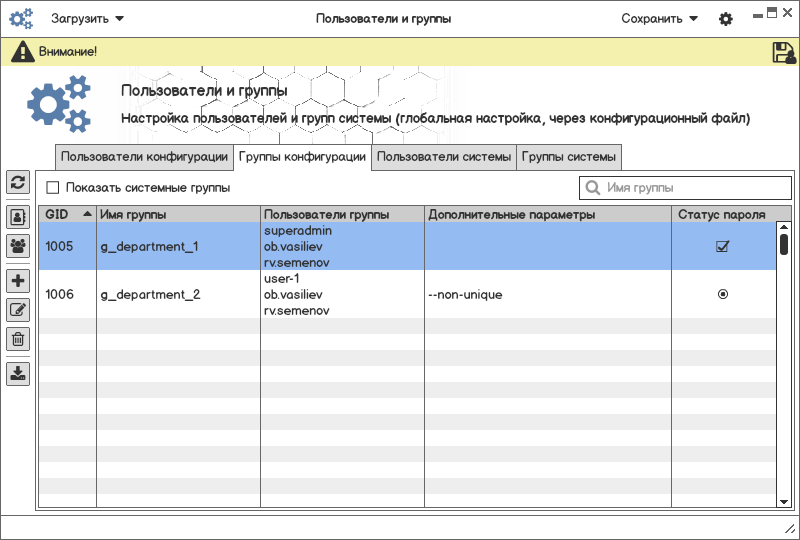Click the table scrollbar down arrow
The width and height of the screenshot is (800, 540).
pos(784,500)
